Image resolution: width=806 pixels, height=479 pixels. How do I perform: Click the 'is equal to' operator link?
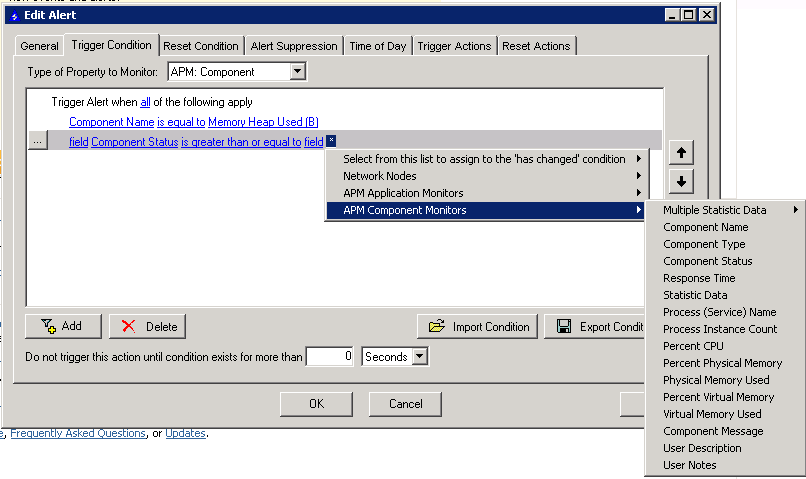(x=181, y=122)
